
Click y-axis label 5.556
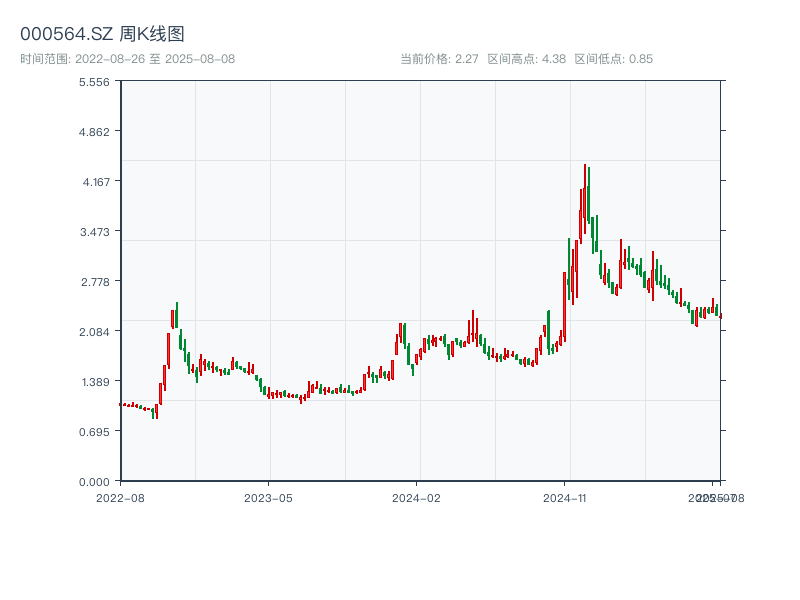coord(94,82)
